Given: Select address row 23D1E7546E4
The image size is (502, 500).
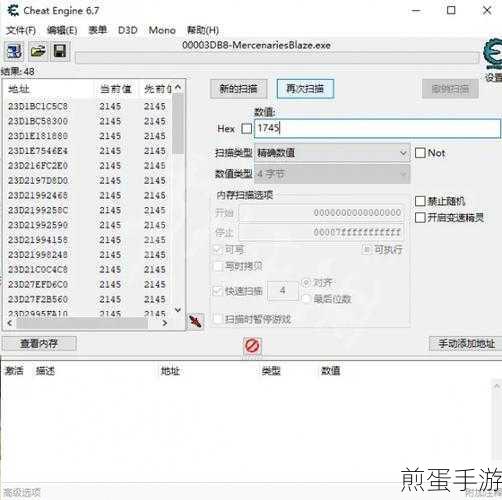Looking at the screenshot, I should click(x=88, y=151).
